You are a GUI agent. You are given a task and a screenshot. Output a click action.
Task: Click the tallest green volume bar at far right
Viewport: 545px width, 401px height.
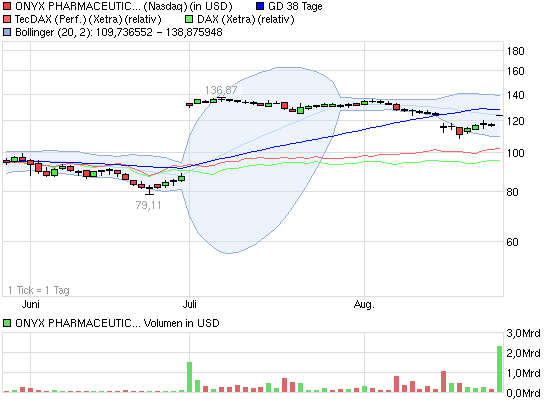tap(499, 369)
